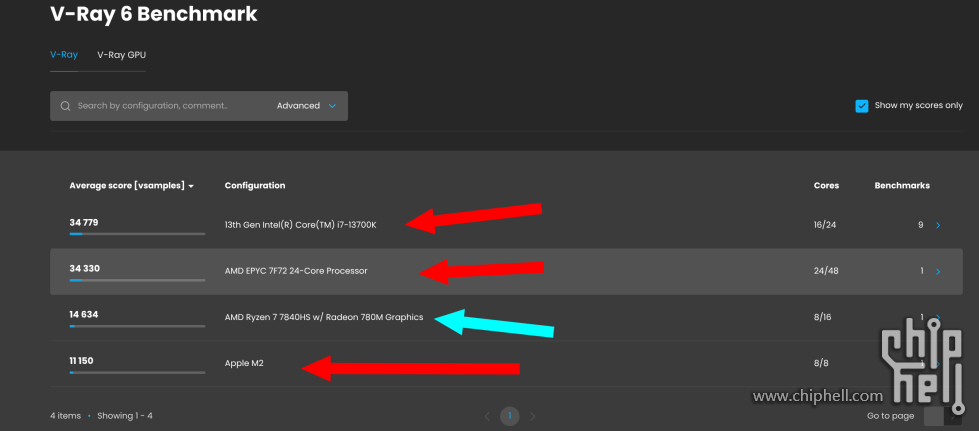Click the 34 779 average score
Viewport: 979px width, 431px height.
point(84,222)
